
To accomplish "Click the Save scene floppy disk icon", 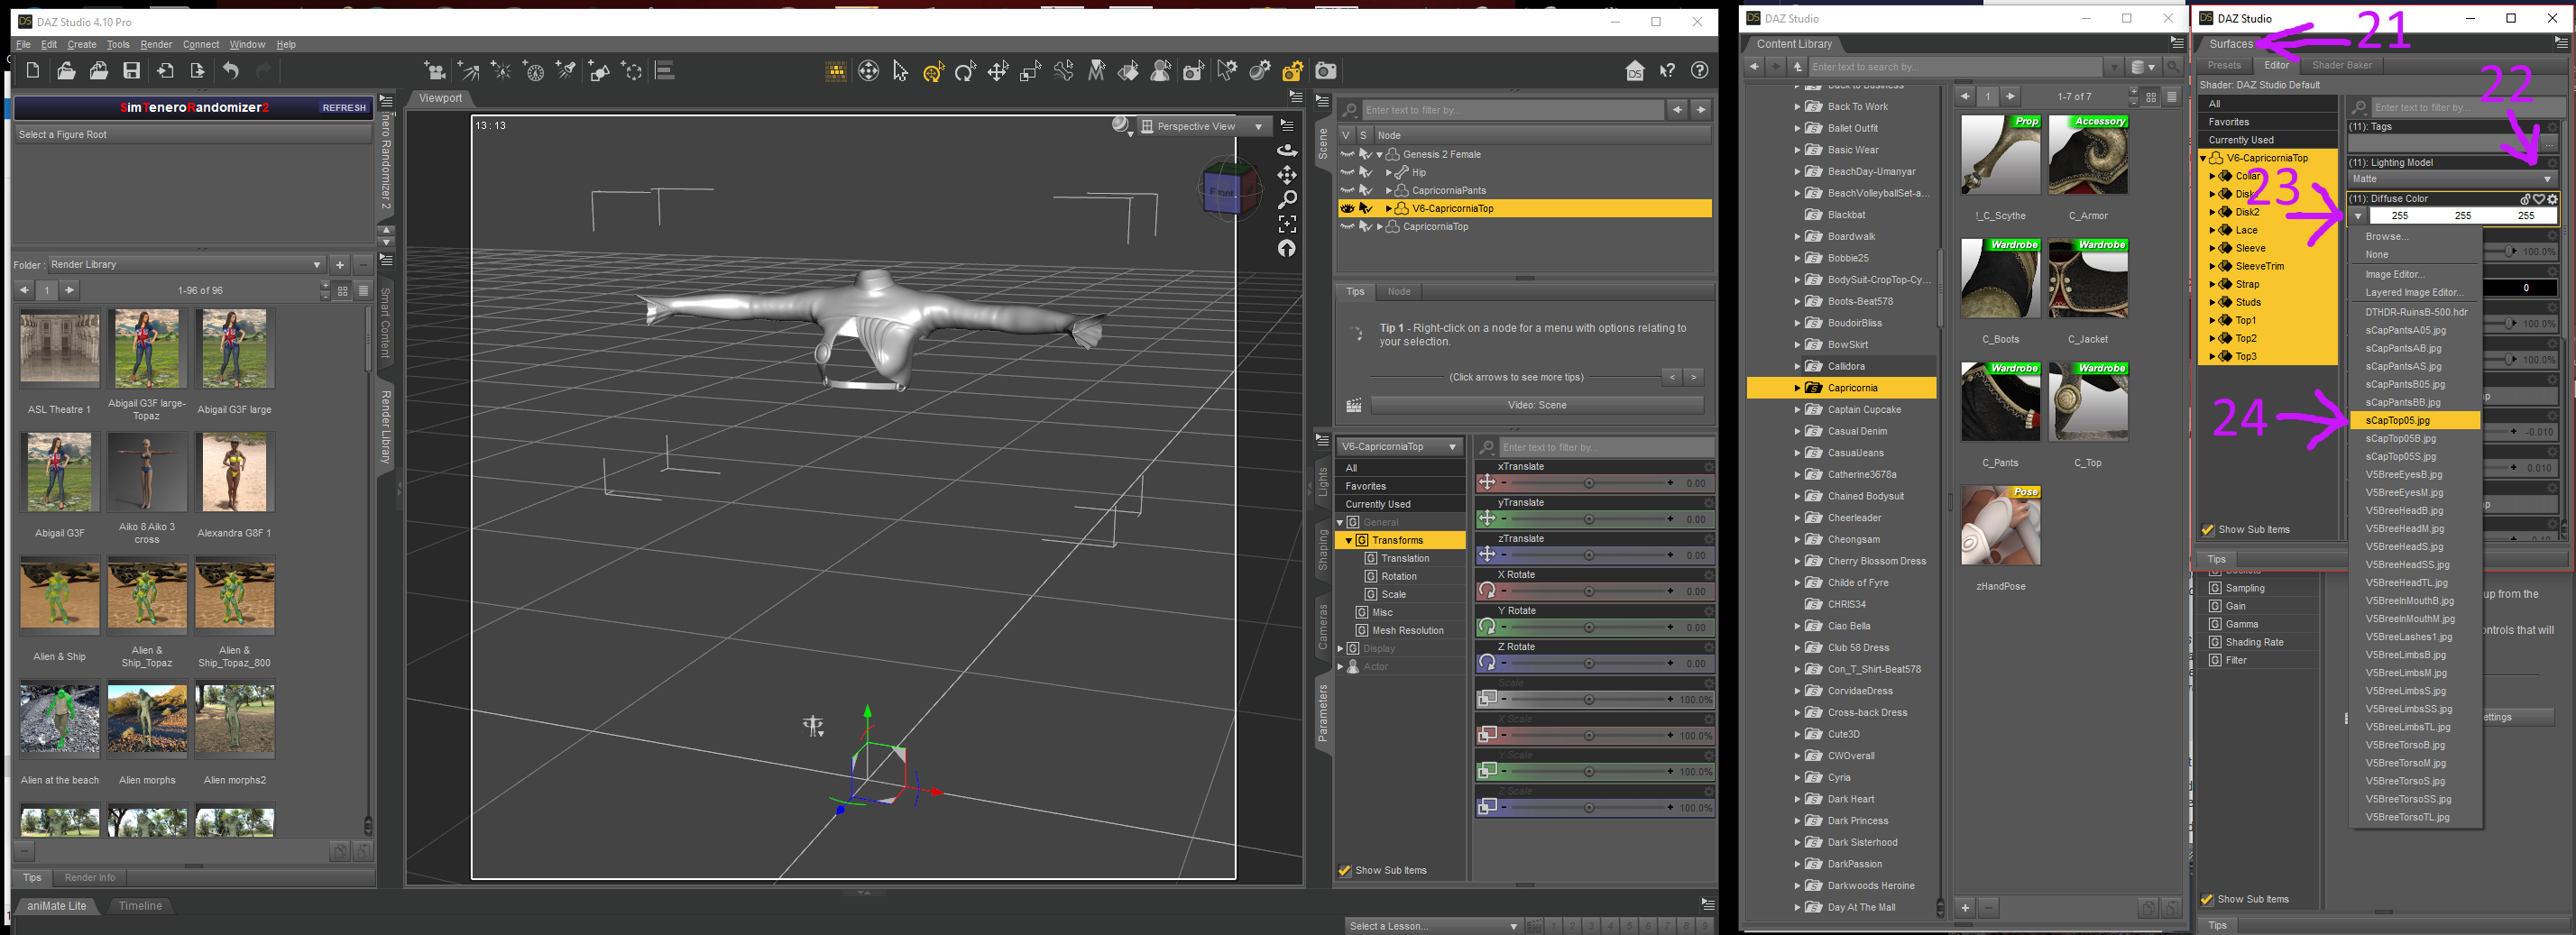I will click(131, 71).
